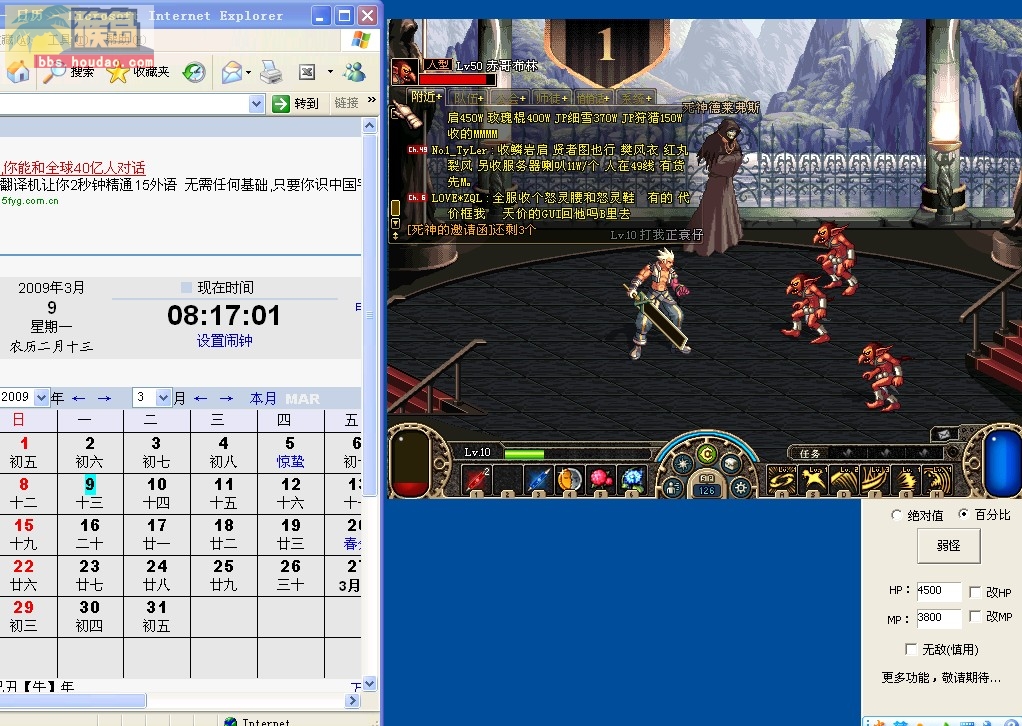Click the Edit document icon in IE toolbar

click(x=307, y=72)
